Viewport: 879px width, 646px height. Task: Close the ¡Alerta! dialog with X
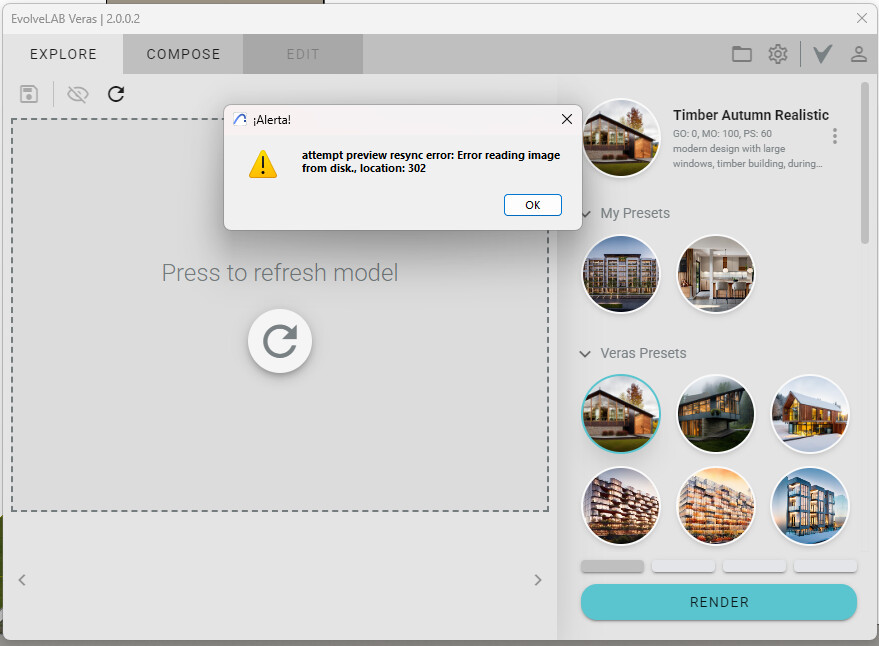[x=567, y=119]
